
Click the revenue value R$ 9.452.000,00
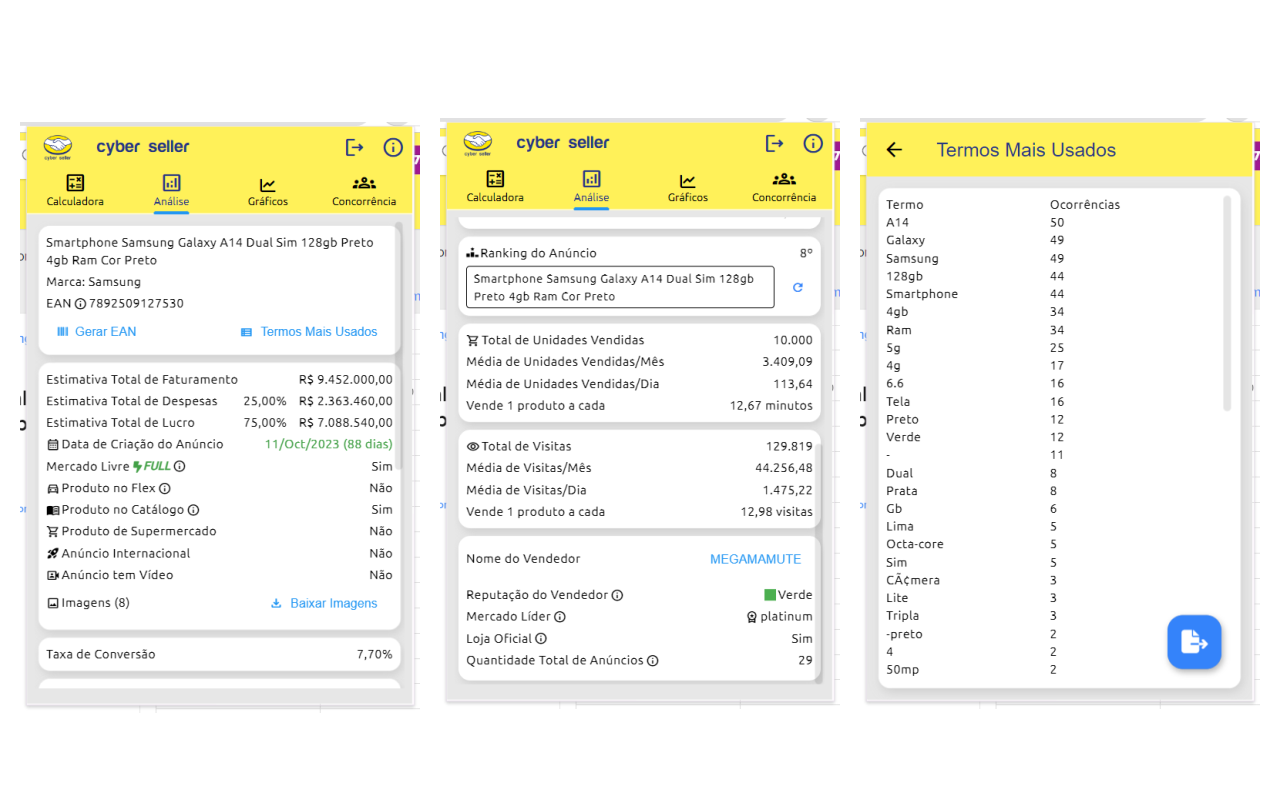pyautogui.click(x=346, y=380)
